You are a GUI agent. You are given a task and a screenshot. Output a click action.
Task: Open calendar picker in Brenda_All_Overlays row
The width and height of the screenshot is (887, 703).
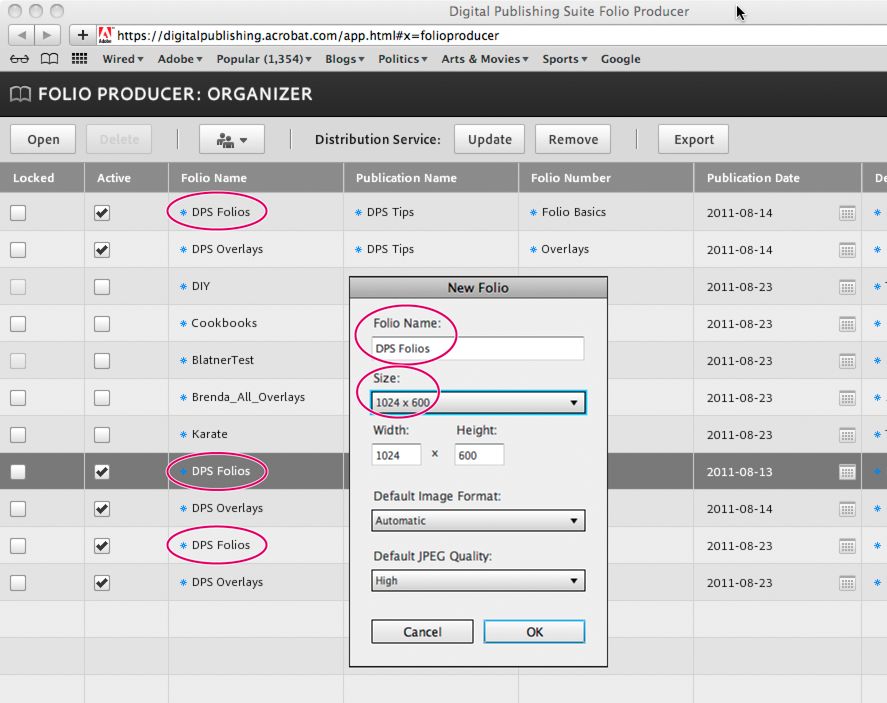point(847,398)
